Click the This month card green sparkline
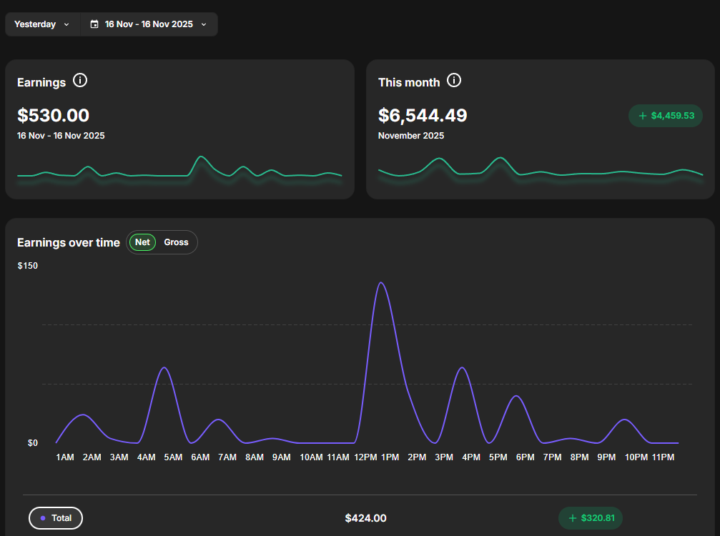 point(540,169)
